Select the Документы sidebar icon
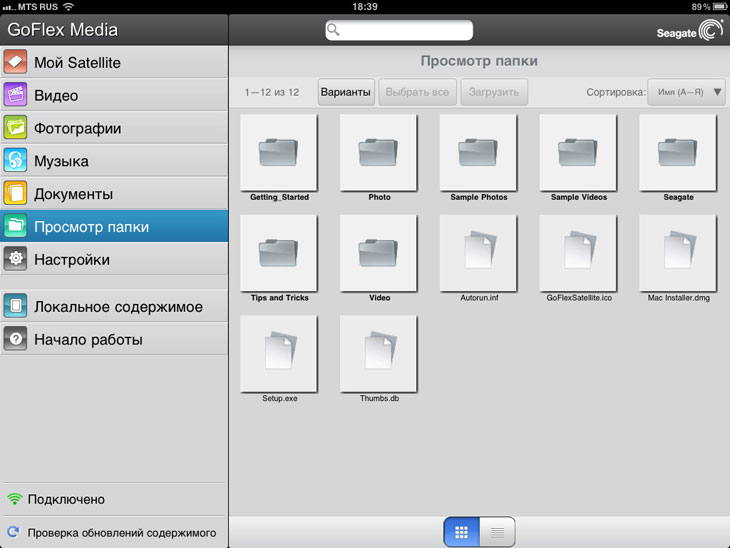The width and height of the screenshot is (730, 548). click(15, 194)
